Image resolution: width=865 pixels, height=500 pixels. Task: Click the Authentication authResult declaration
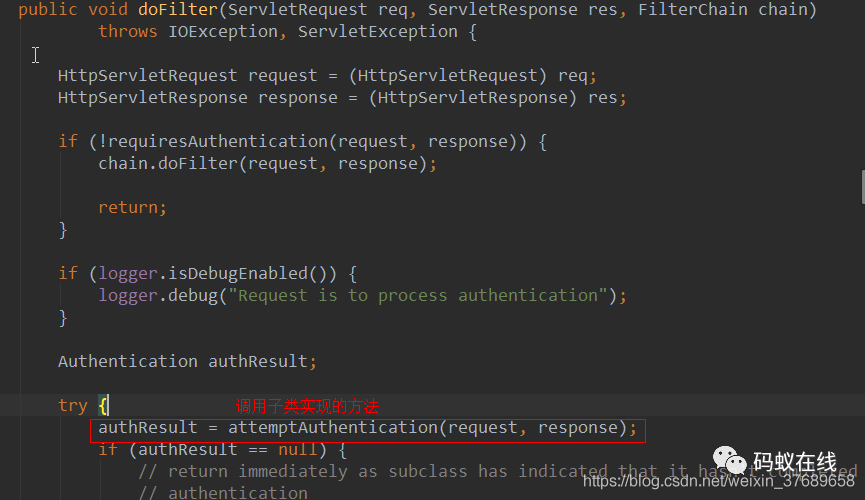(187, 362)
